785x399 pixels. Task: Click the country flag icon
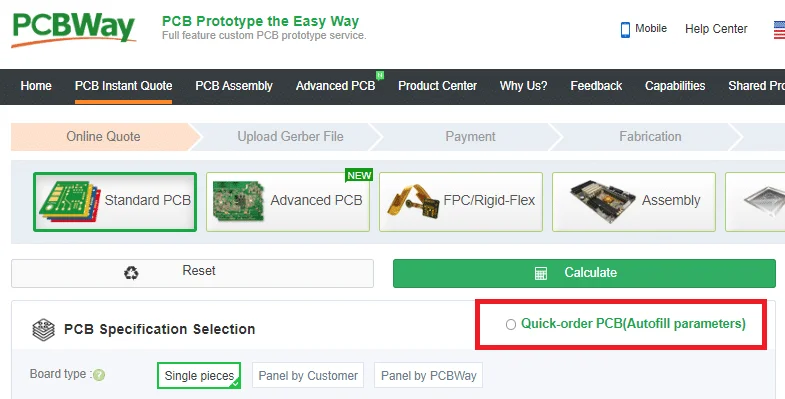coord(779,30)
